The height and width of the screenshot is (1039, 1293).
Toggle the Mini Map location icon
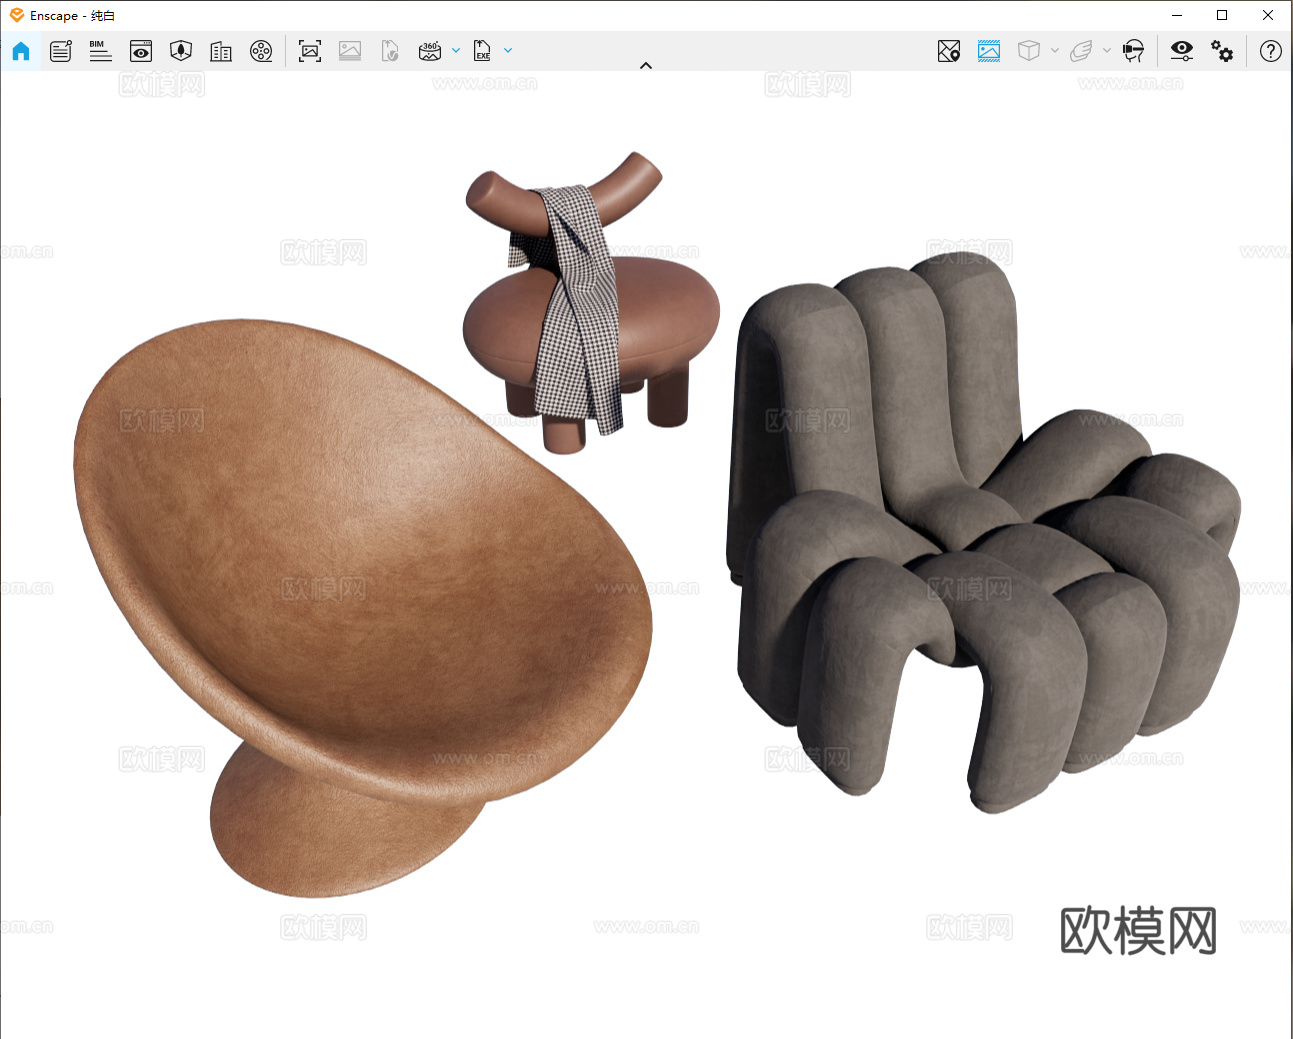point(949,51)
